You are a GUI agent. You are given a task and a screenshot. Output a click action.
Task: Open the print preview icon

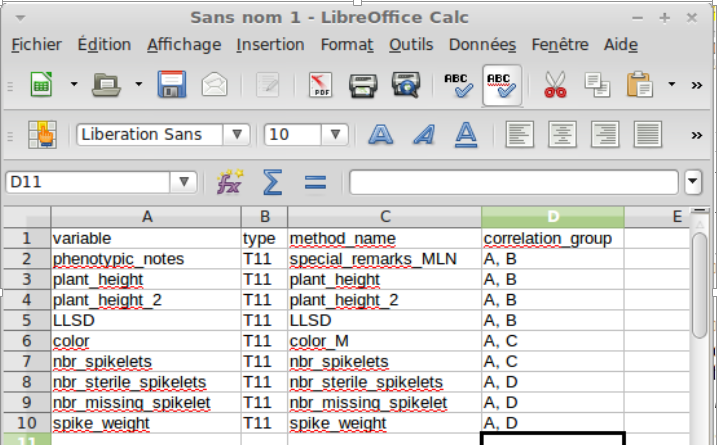406,85
